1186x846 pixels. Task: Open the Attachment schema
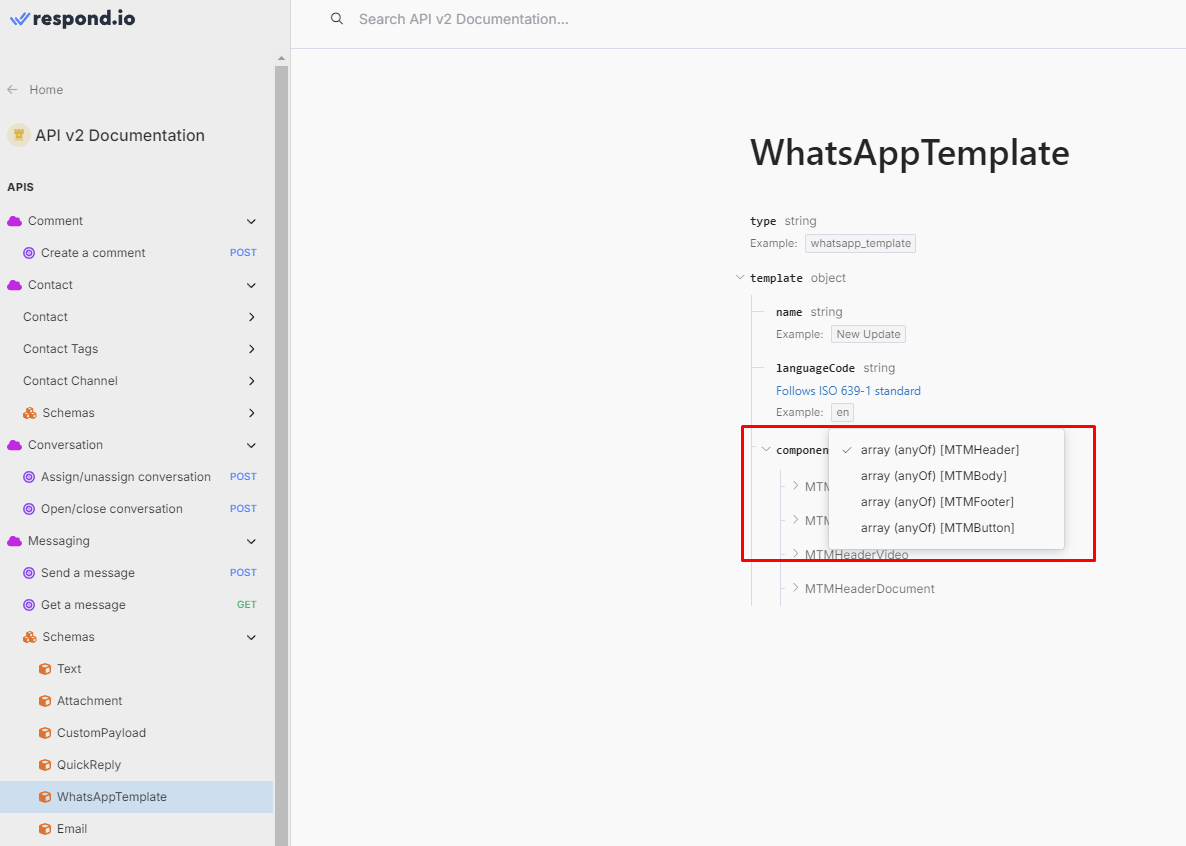(89, 701)
